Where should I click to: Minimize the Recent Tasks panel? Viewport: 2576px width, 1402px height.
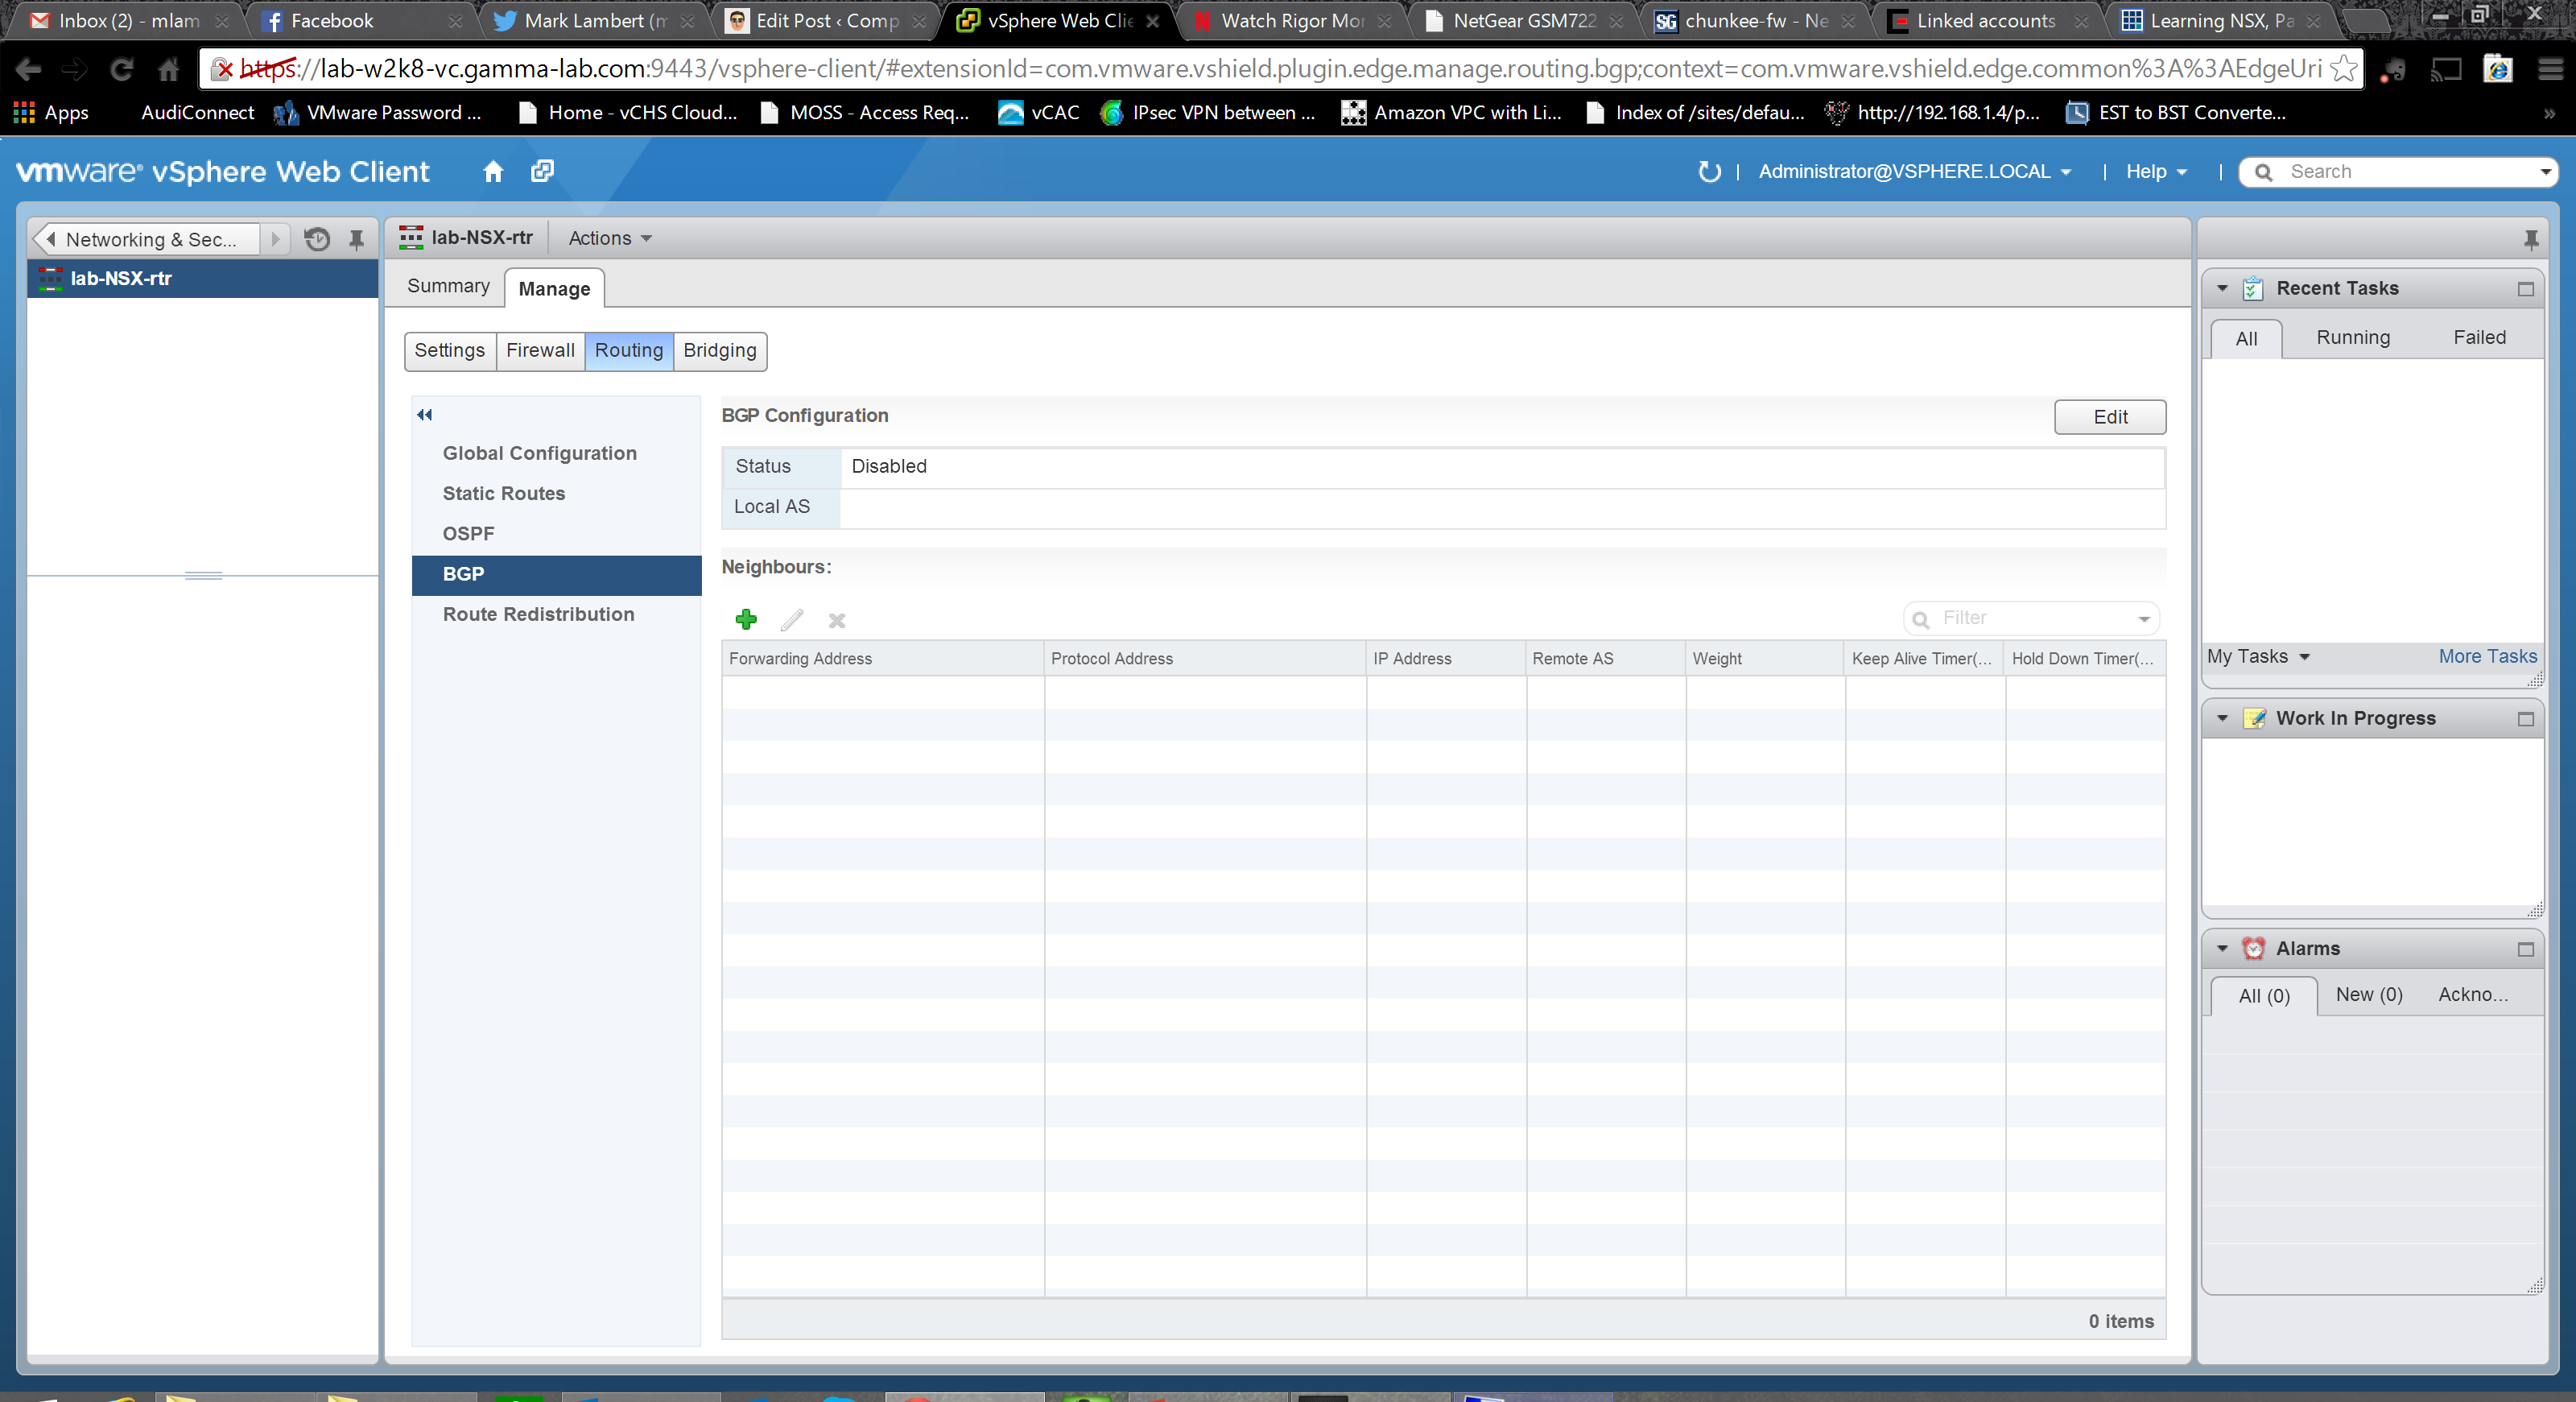(2525, 289)
